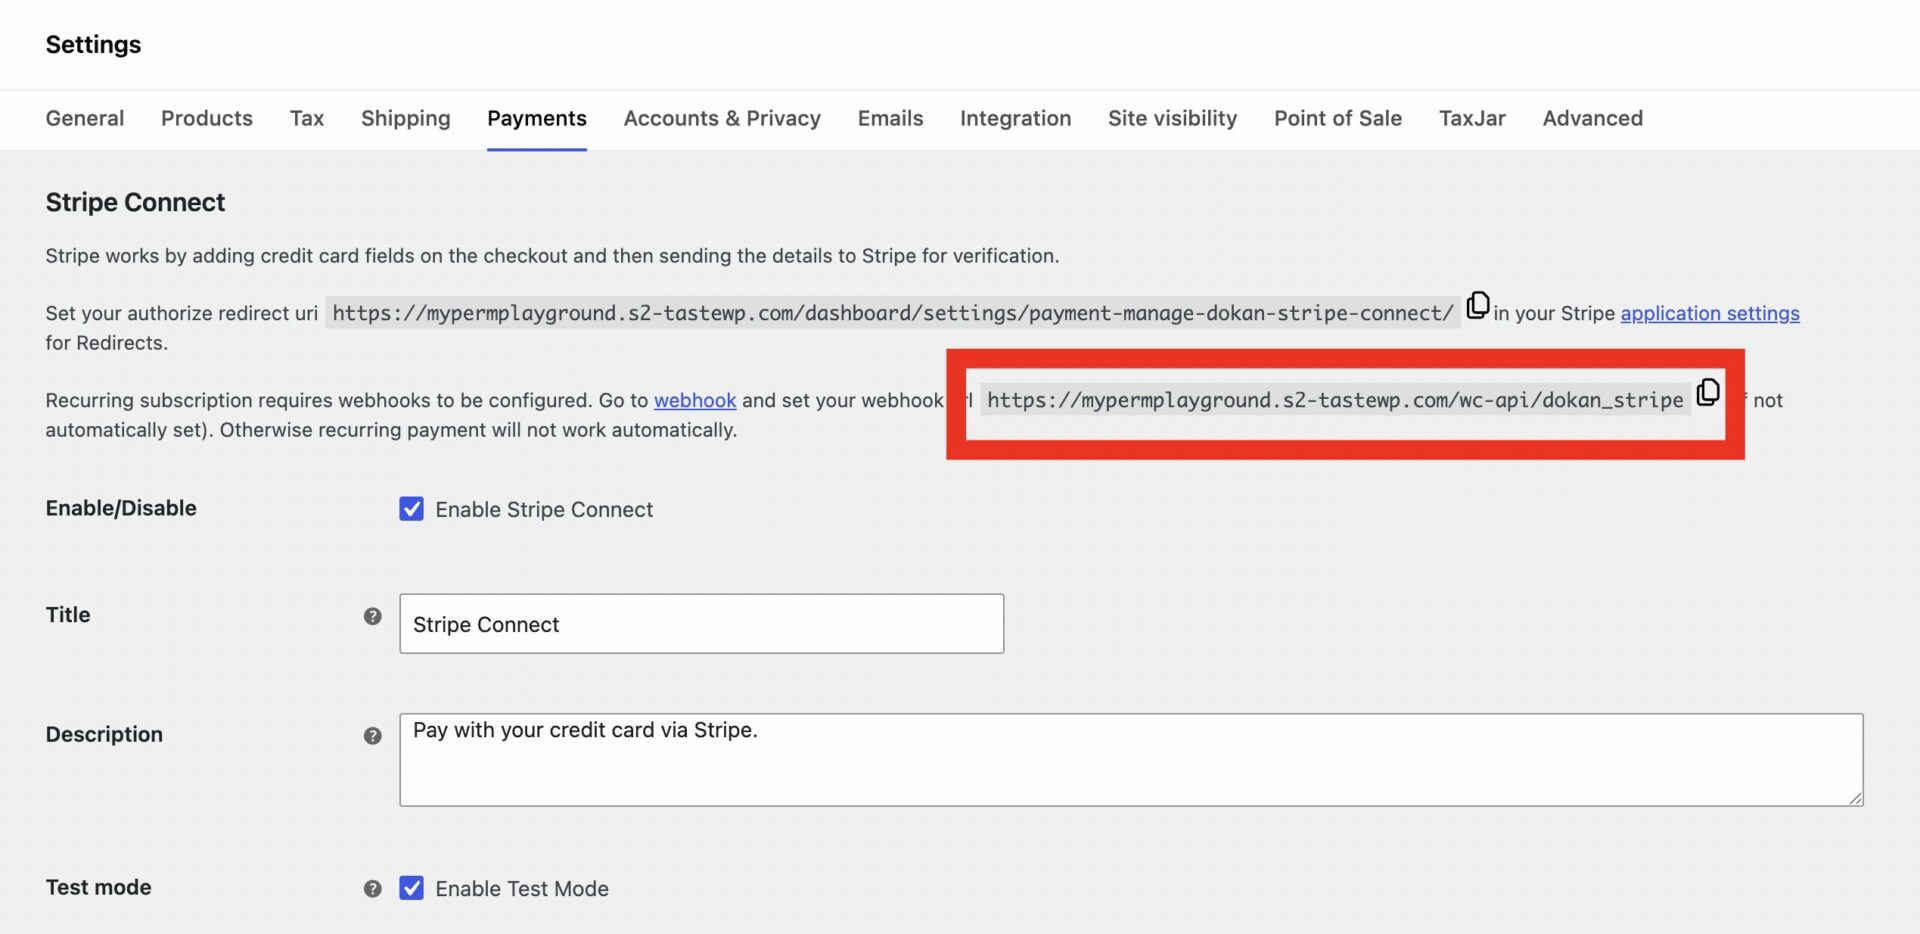
Task: Show help tooltip for Description
Action: pyautogui.click(x=372, y=735)
